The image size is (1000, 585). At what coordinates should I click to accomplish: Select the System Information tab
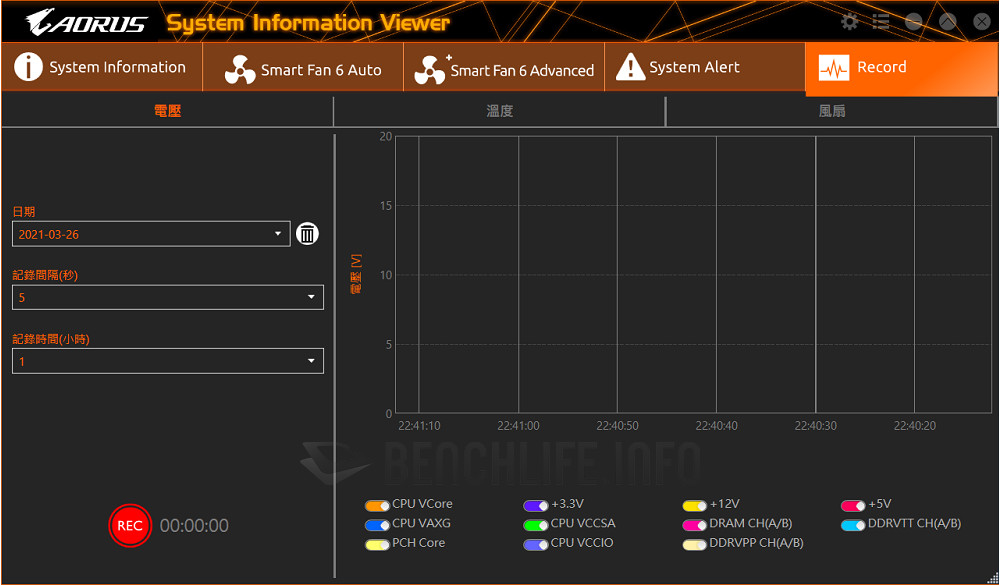(x=100, y=67)
